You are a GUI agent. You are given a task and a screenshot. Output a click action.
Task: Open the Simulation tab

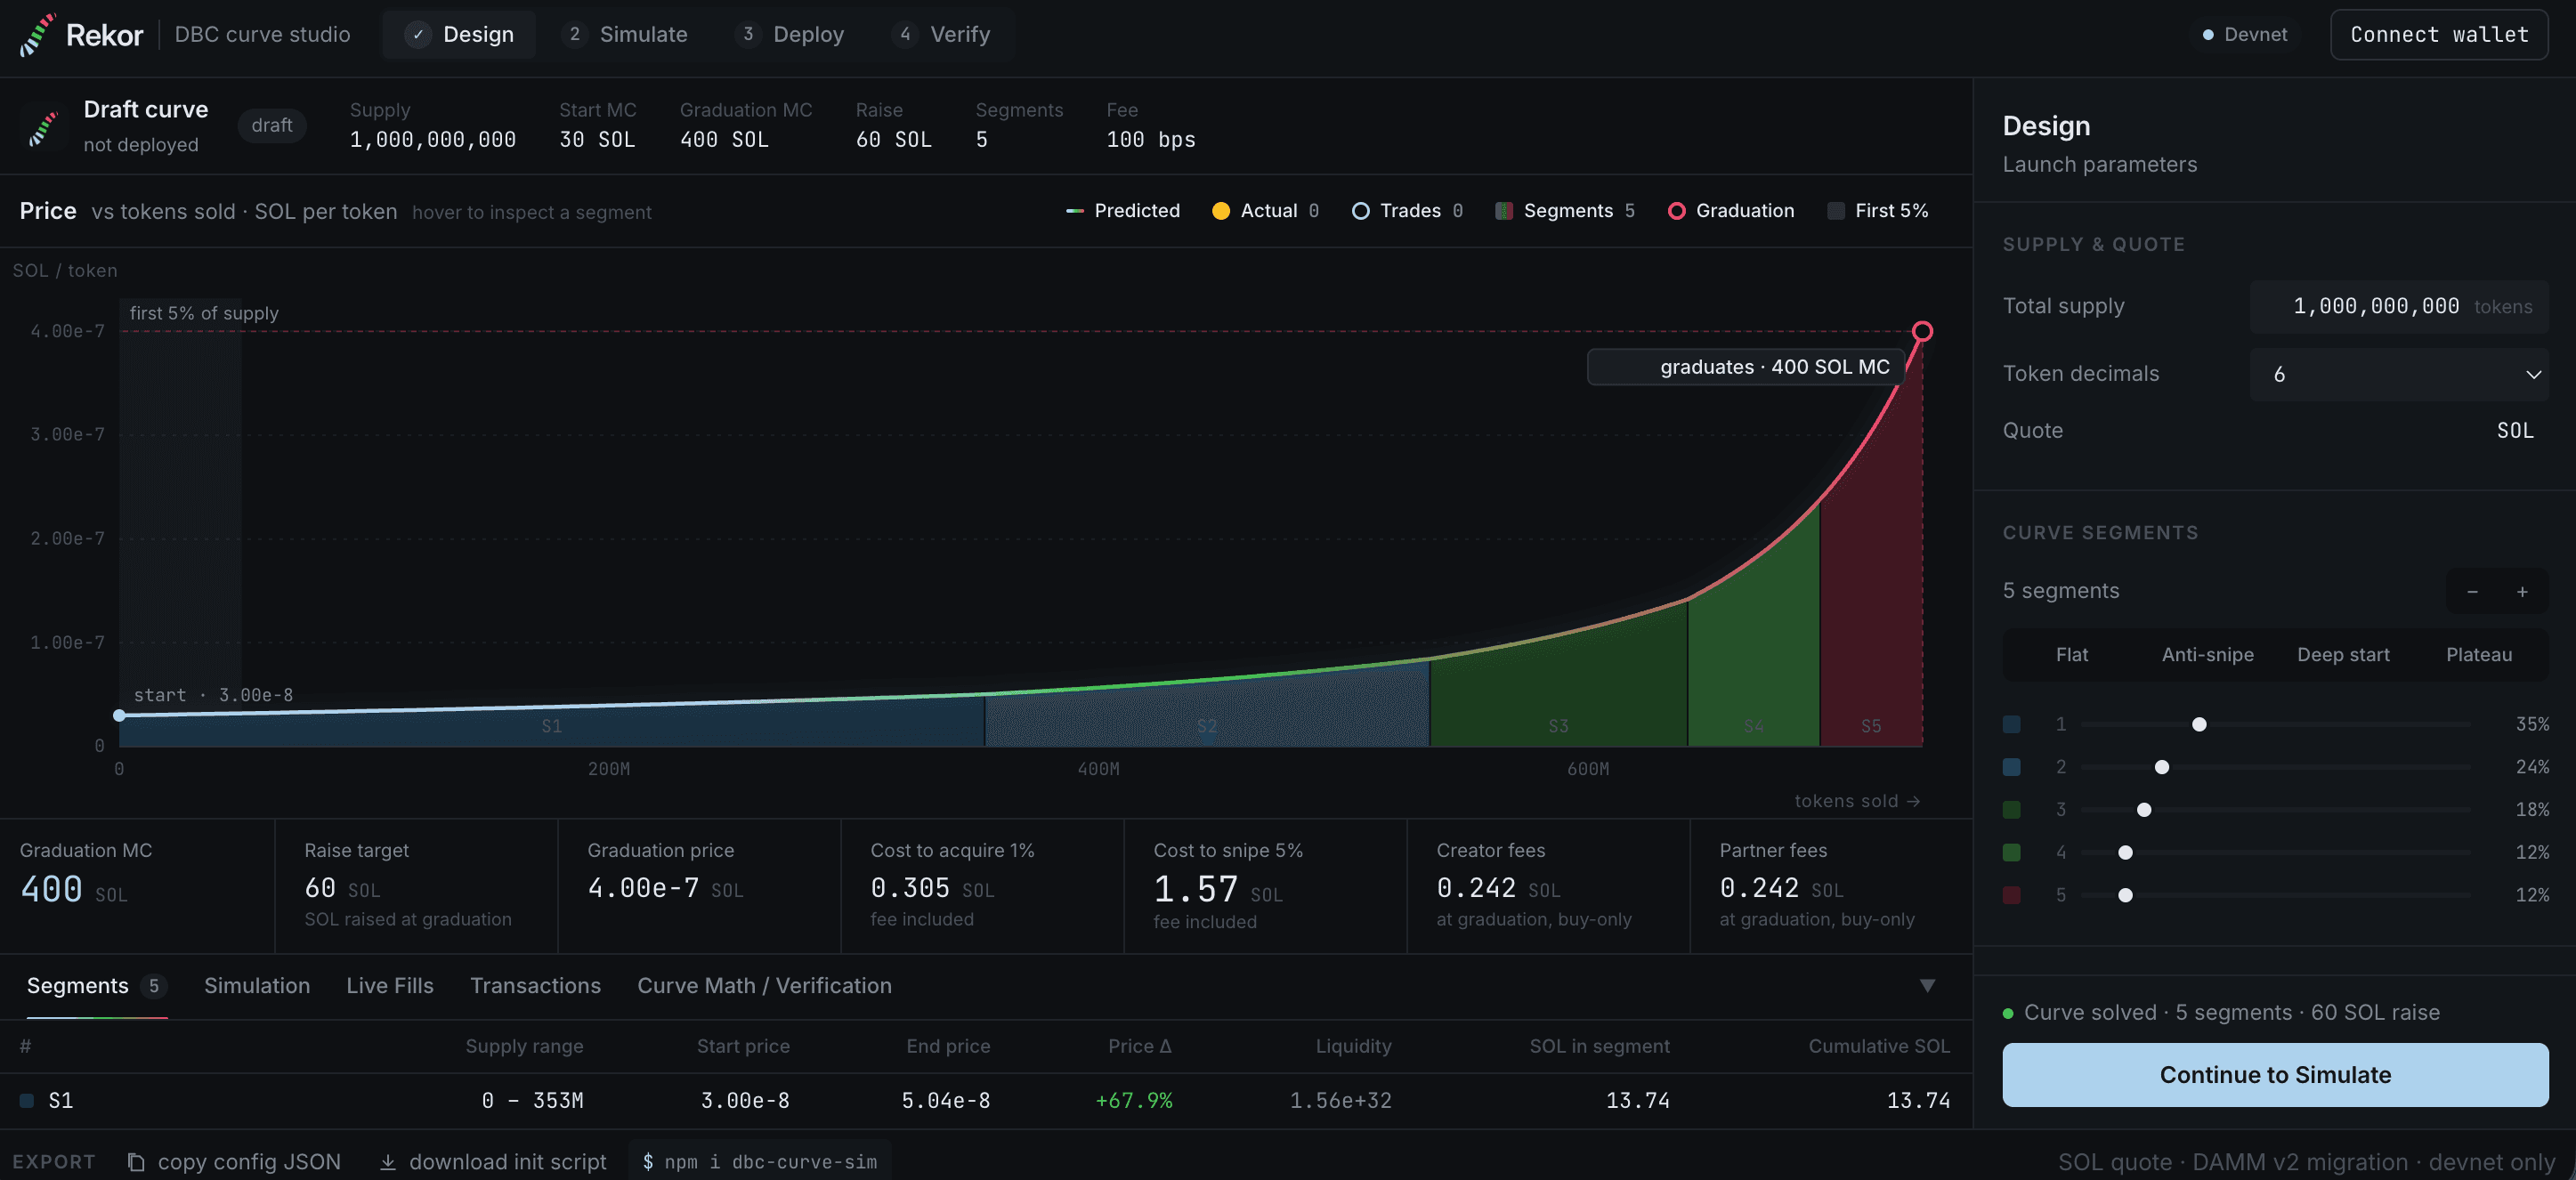point(257,986)
